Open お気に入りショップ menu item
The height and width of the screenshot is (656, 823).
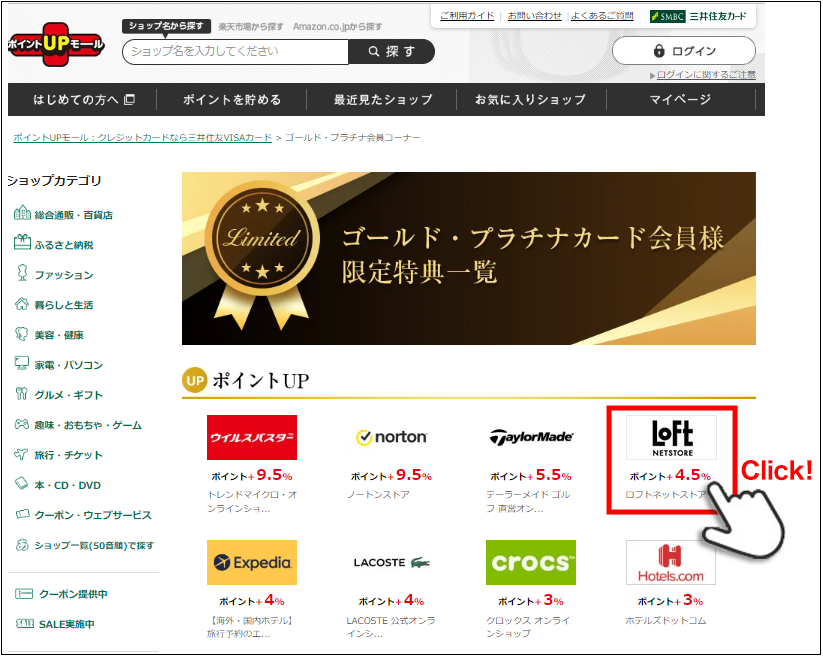(x=531, y=99)
